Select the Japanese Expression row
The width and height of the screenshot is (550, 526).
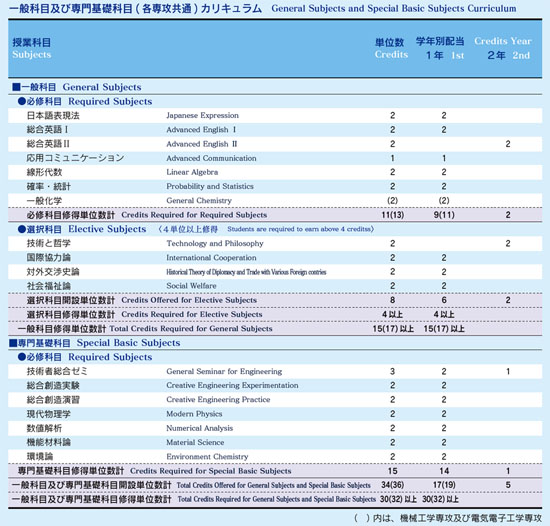click(275, 115)
